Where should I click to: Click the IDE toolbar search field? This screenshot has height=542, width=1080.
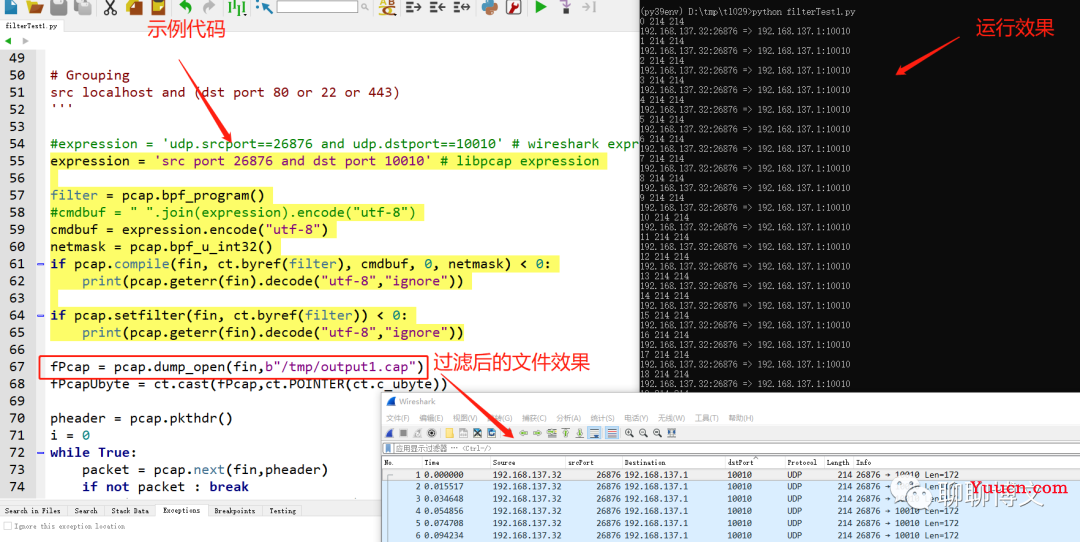click(x=318, y=7)
